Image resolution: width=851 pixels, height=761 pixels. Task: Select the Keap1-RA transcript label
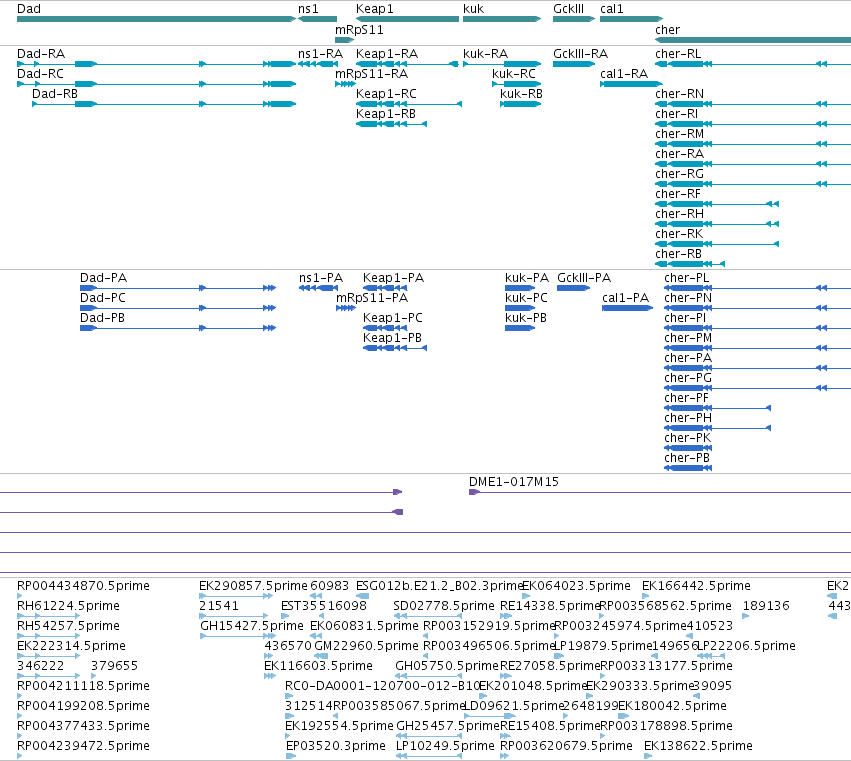[x=387, y=54]
